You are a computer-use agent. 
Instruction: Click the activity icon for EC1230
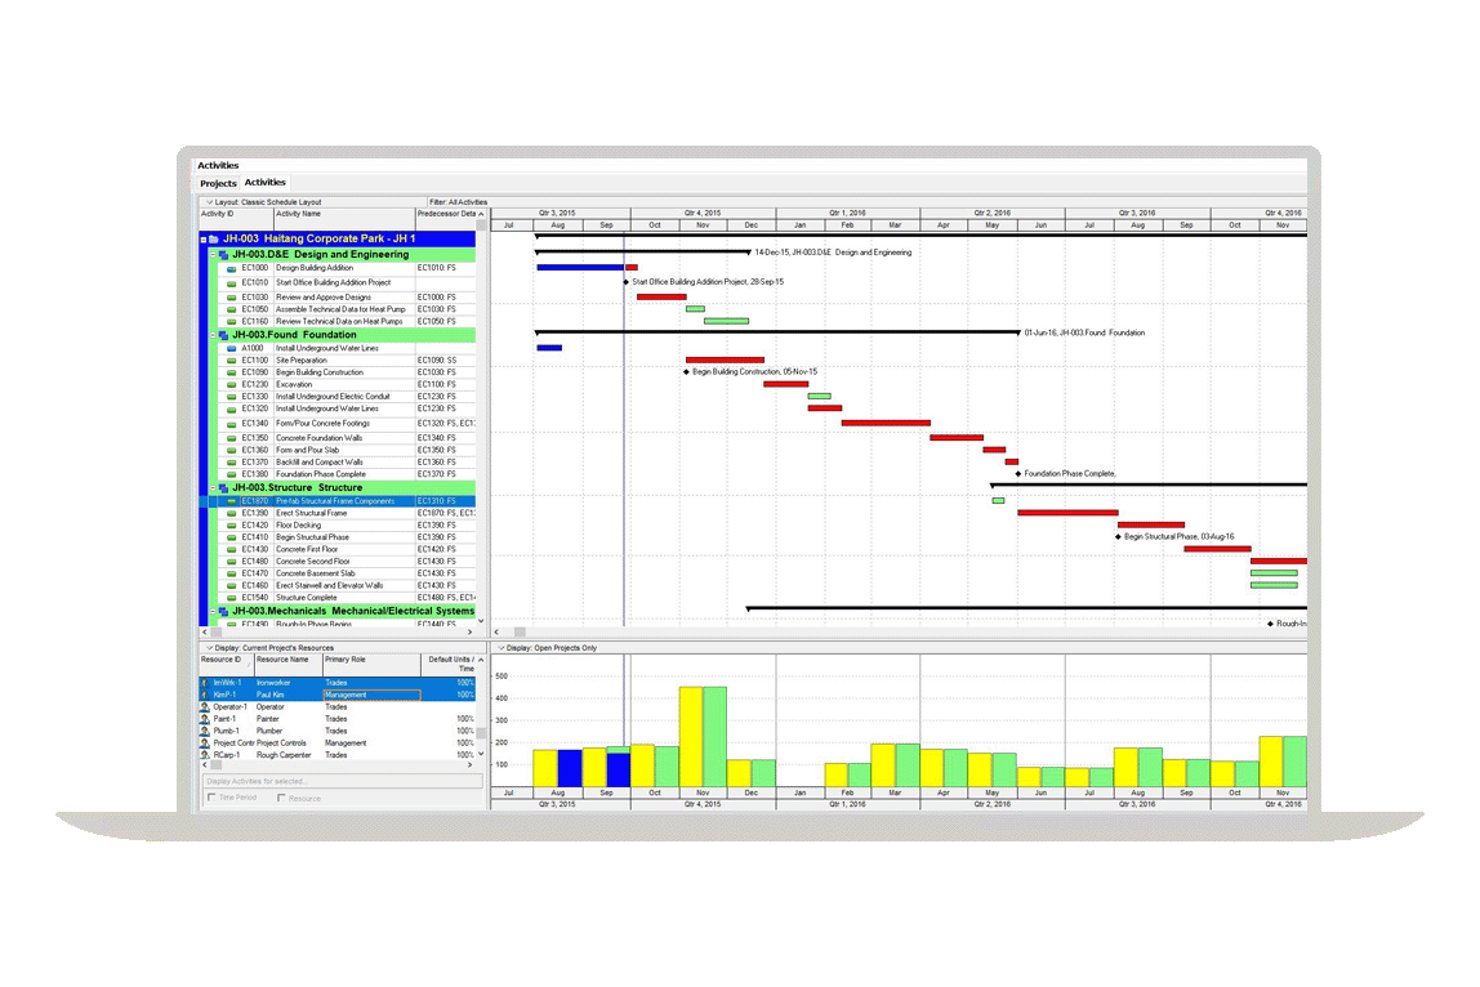pos(232,385)
